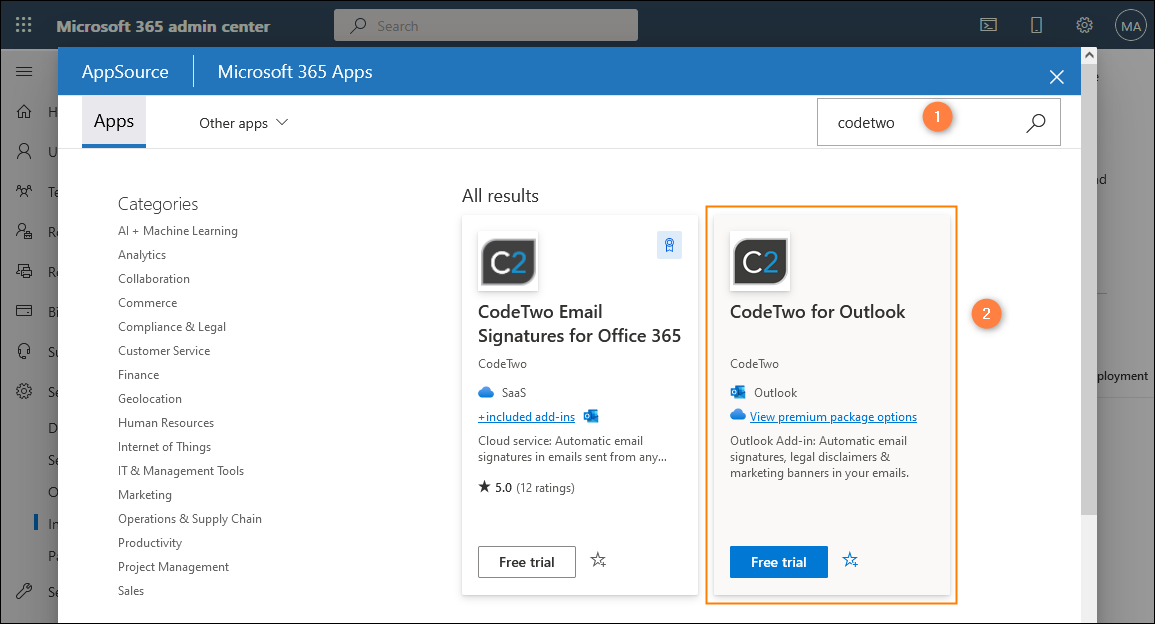Screen dimensions: 1155x624
Task: Select Collaboration category
Action: coord(154,278)
